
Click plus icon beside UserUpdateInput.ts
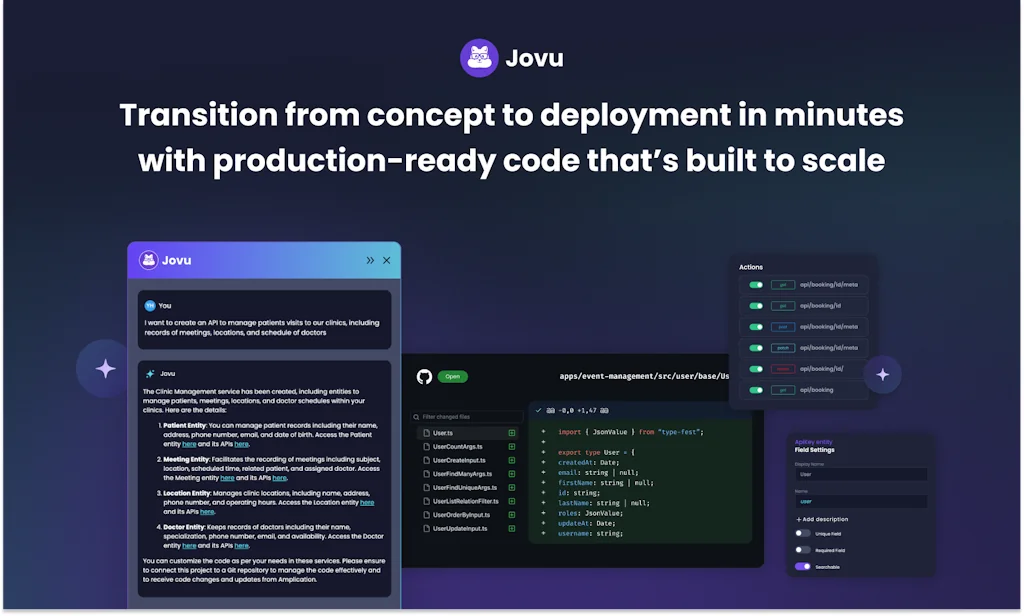(x=512, y=528)
